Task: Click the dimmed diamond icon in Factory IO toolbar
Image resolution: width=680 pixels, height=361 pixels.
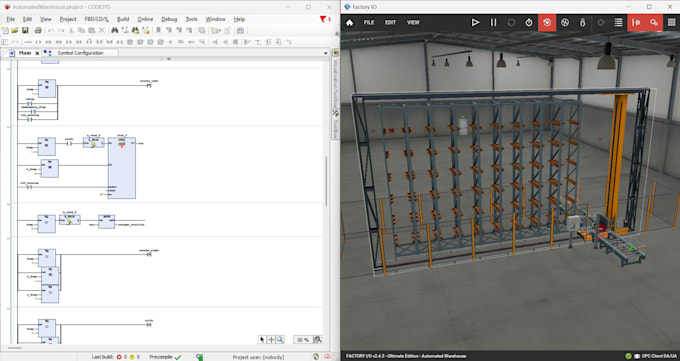Action: pos(601,22)
